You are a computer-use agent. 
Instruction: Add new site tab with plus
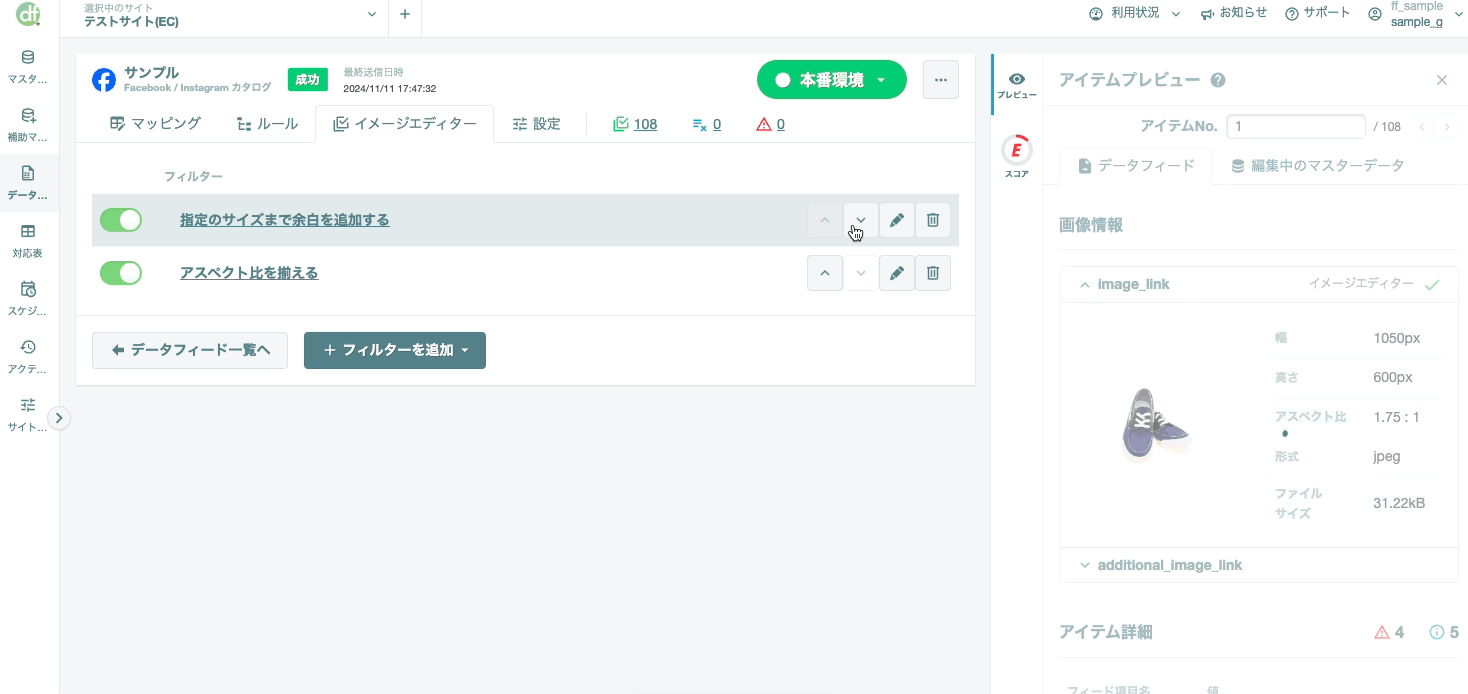(404, 14)
